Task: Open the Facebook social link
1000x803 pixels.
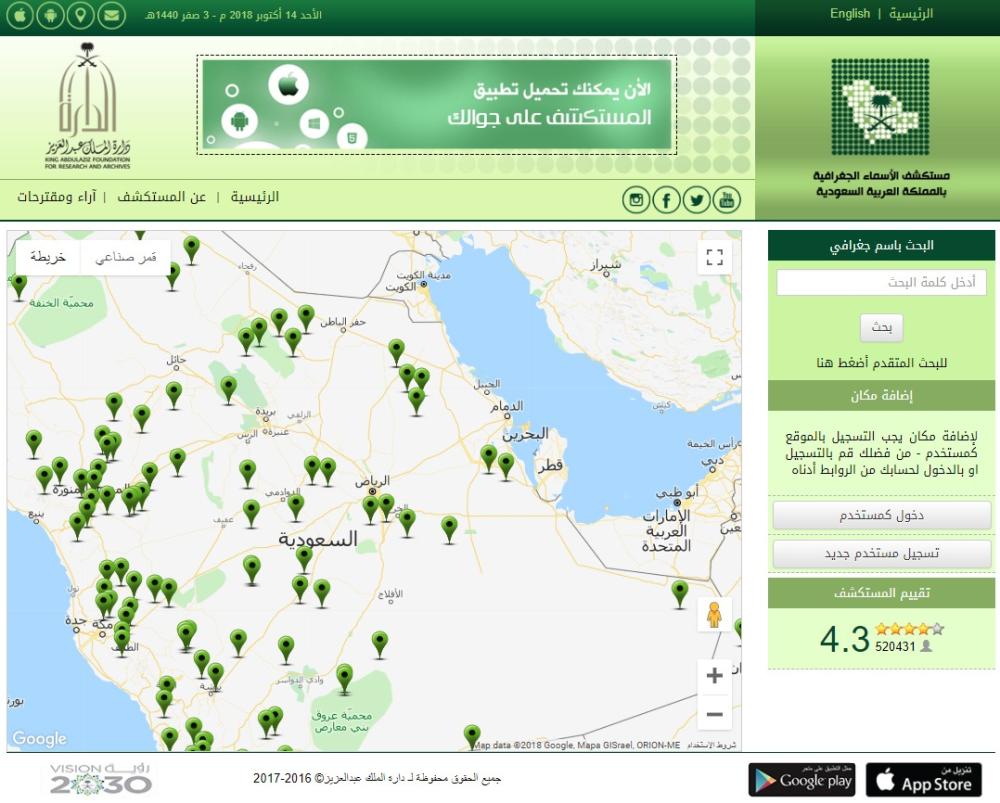Action: 666,200
